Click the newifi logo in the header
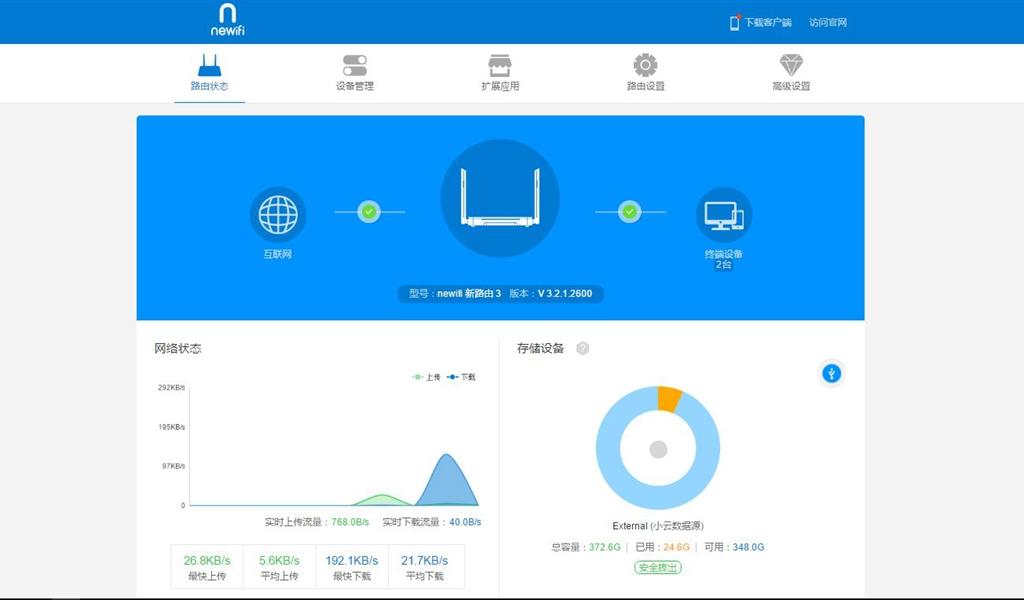The width and height of the screenshot is (1024, 600). coord(228,21)
